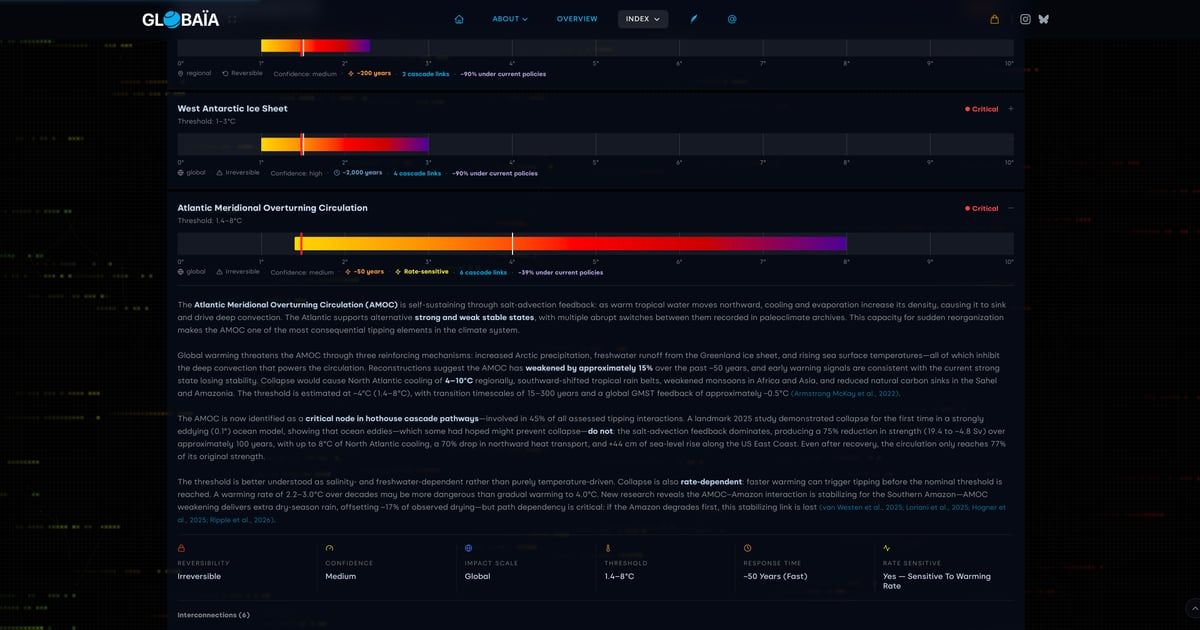Viewport: 1200px width, 630px height.
Task: Open the Armstrong McKay et al., 2022 citation
Action: [x=845, y=394]
